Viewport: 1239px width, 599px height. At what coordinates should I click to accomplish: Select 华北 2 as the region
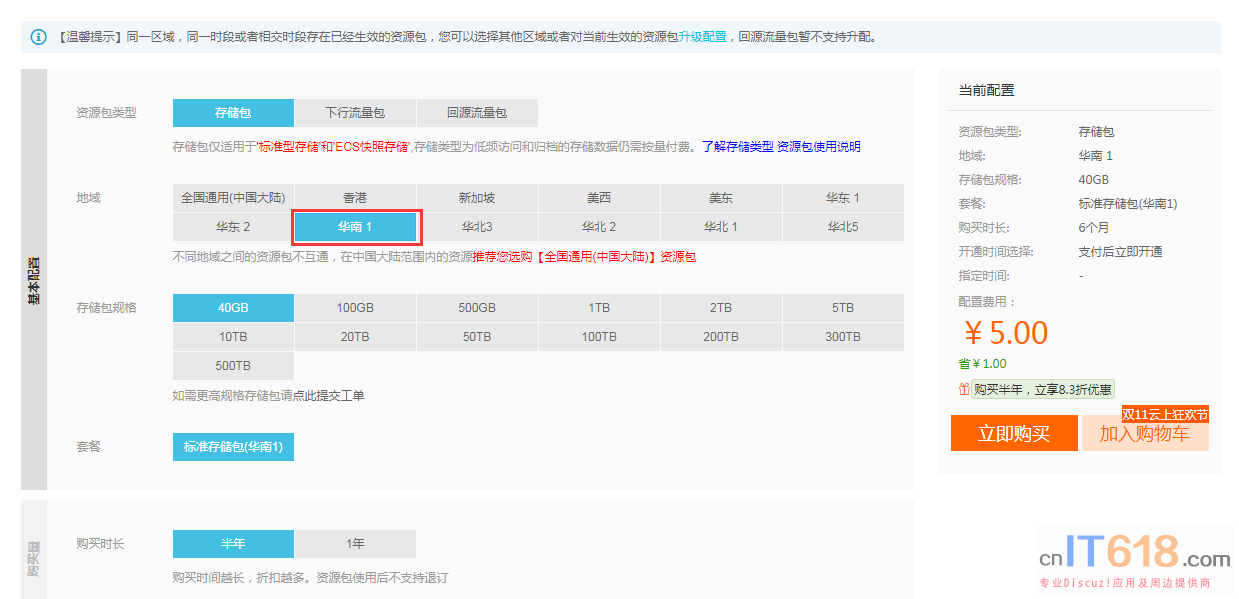[x=599, y=227]
